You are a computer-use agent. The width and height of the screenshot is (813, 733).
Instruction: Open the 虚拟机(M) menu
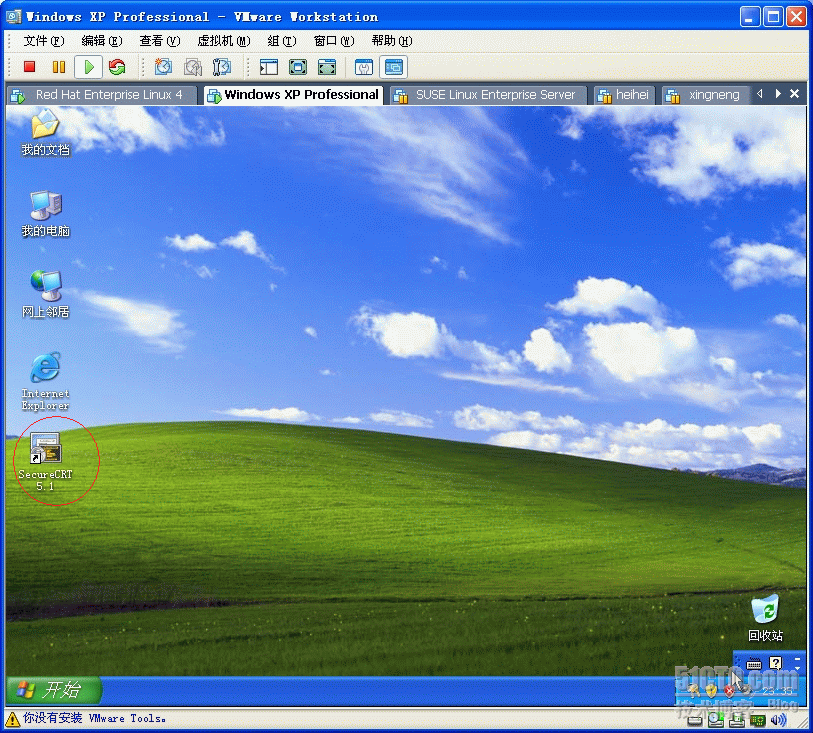pos(223,41)
